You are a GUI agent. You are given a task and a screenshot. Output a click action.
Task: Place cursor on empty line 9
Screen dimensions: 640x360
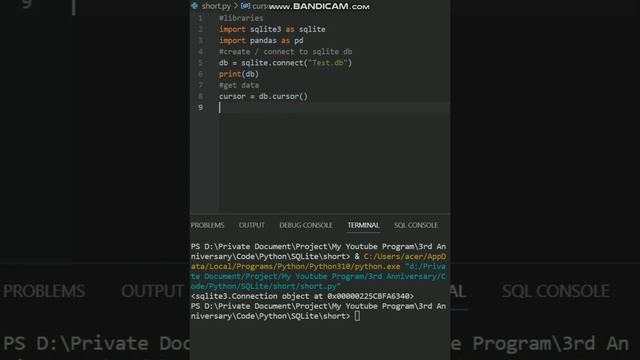(x=334, y=107)
